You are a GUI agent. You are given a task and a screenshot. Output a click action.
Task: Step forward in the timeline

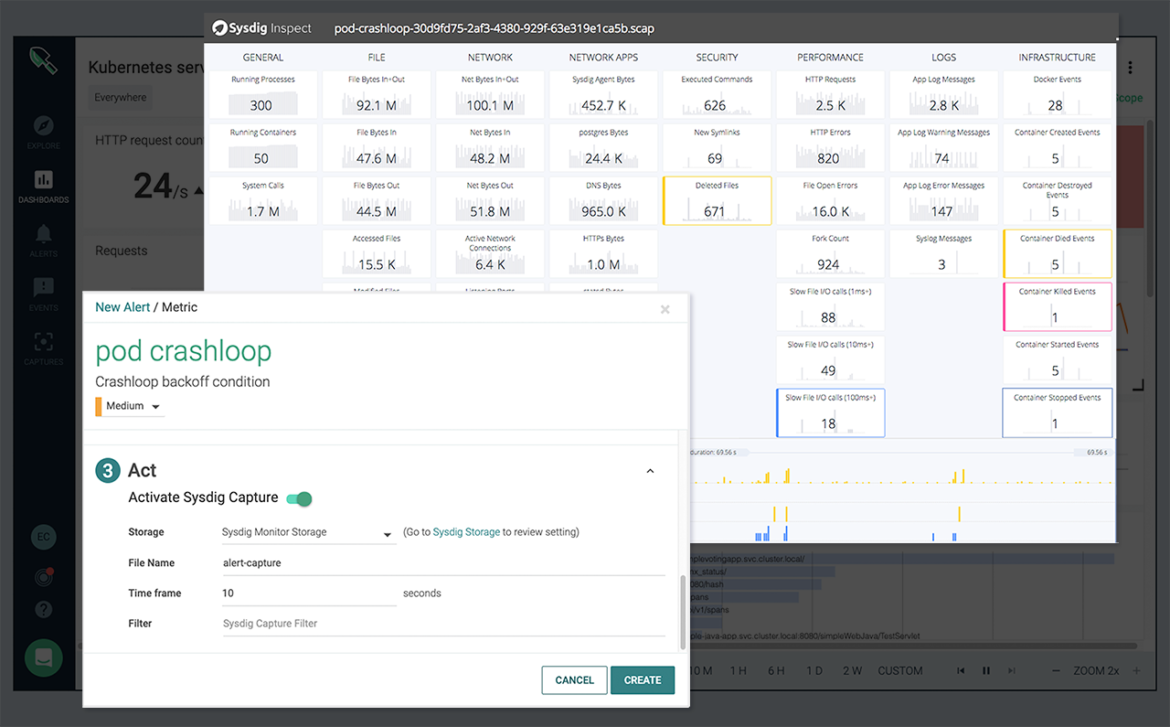pos(1011,670)
